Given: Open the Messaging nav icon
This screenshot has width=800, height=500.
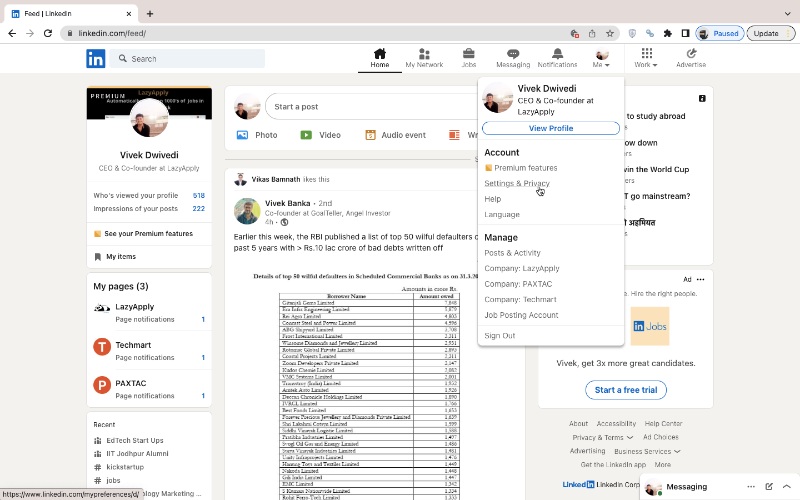Looking at the screenshot, I should pyautogui.click(x=513, y=54).
